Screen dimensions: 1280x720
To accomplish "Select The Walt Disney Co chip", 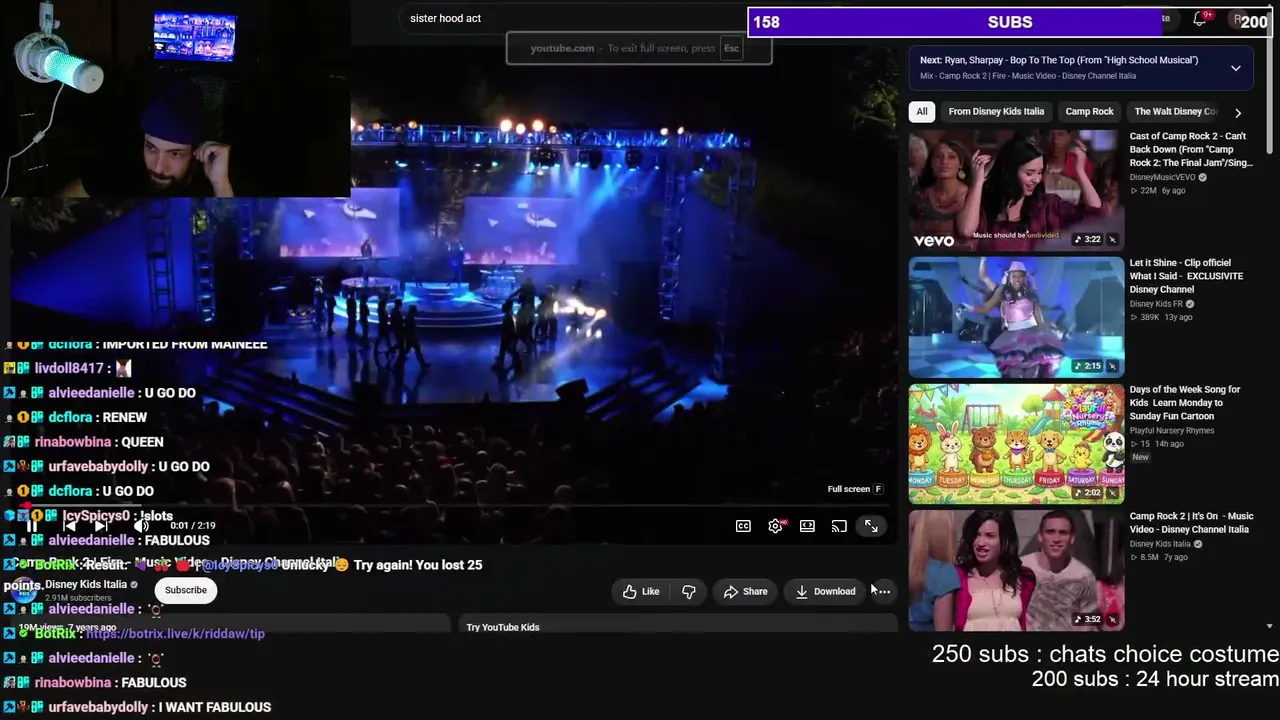I will coord(1175,112).
